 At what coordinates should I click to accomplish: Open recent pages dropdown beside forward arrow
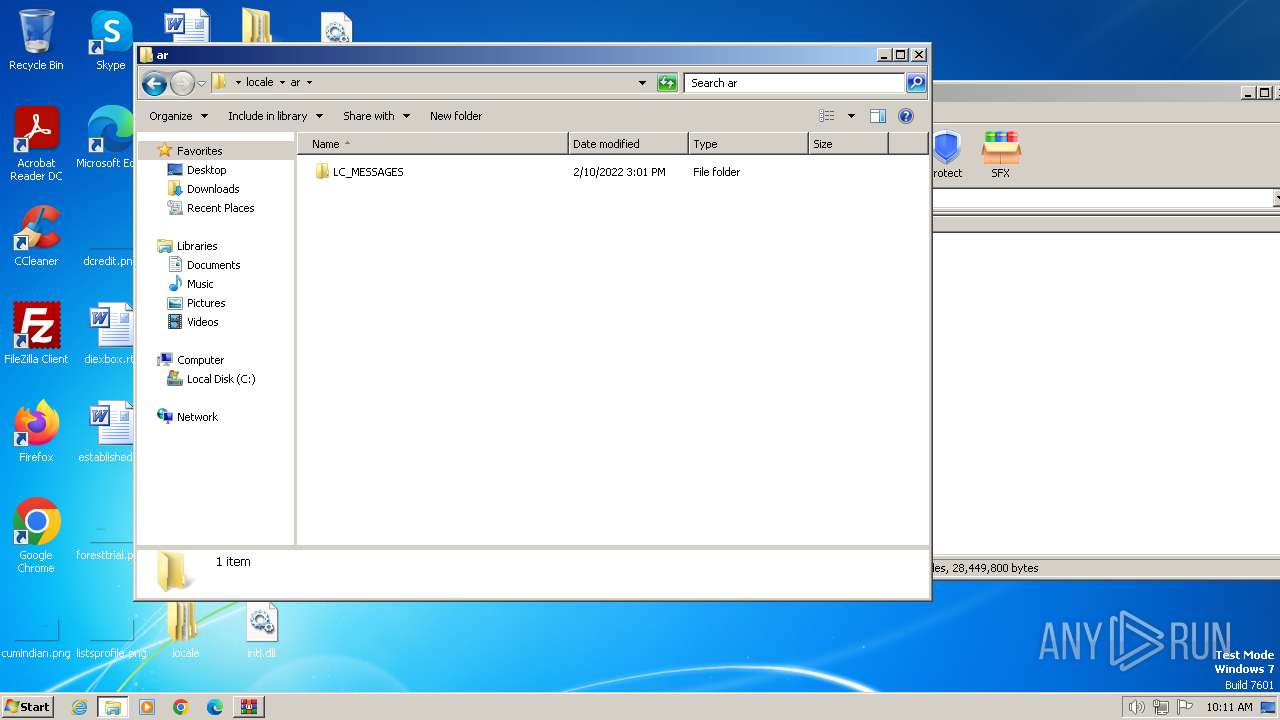pyautogui.click(x=201, y=83)
